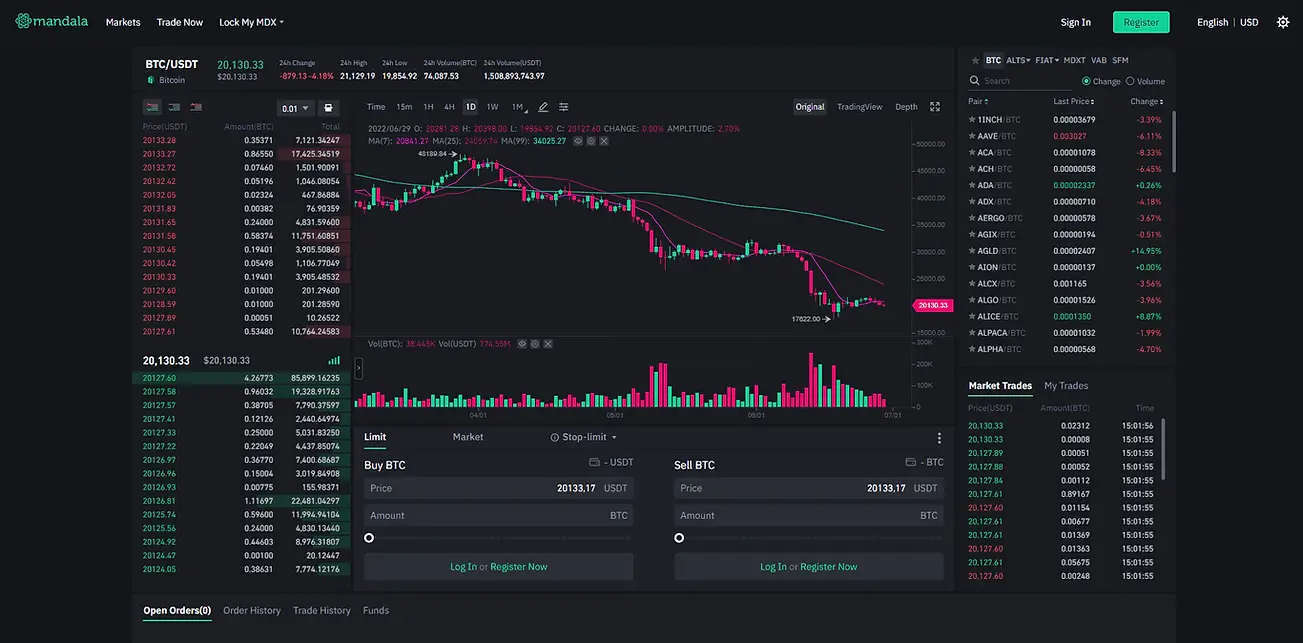Image resolution: width=1303 pixels, height=643 pixels.
Task: Show only buy orders in order book
Action: 174,107
